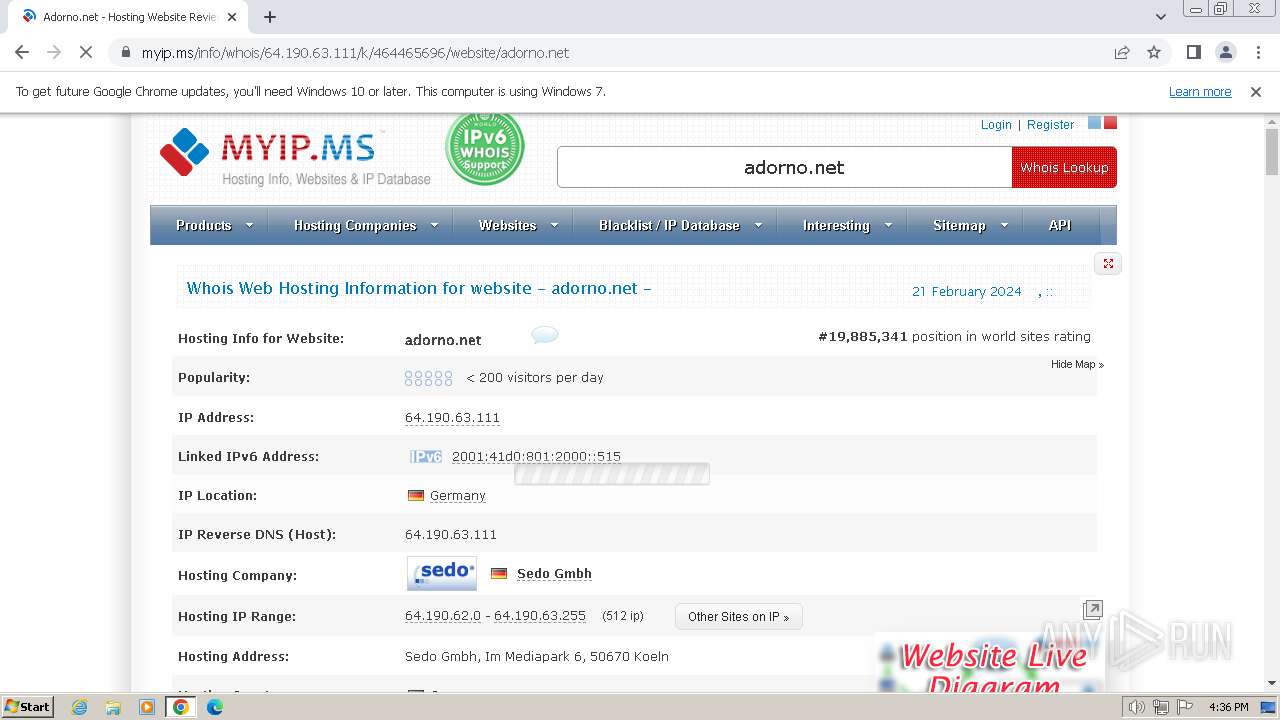Expand Blacklist / IP Database dropdown arrow
Screen dimensions: 1280x720
[758, 225]
